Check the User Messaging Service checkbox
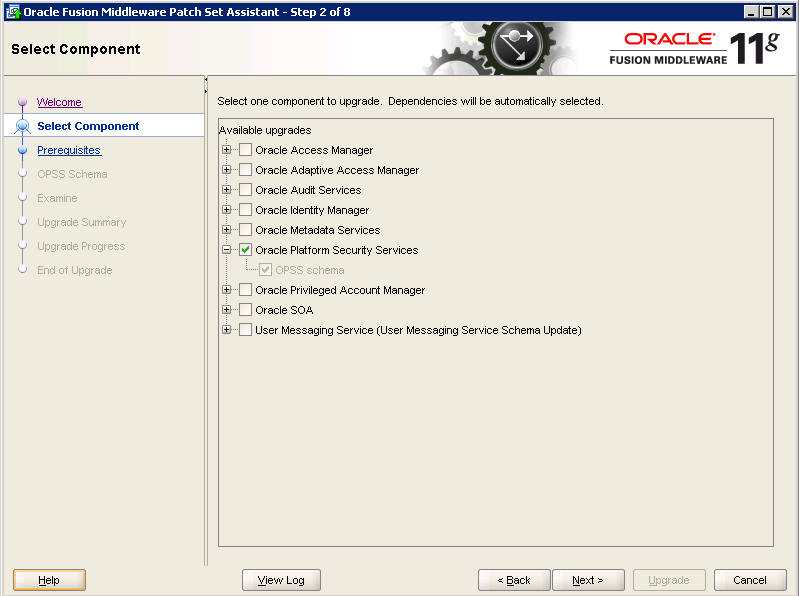The width and height of the screenshot is (799, 596). pos(246,330)
